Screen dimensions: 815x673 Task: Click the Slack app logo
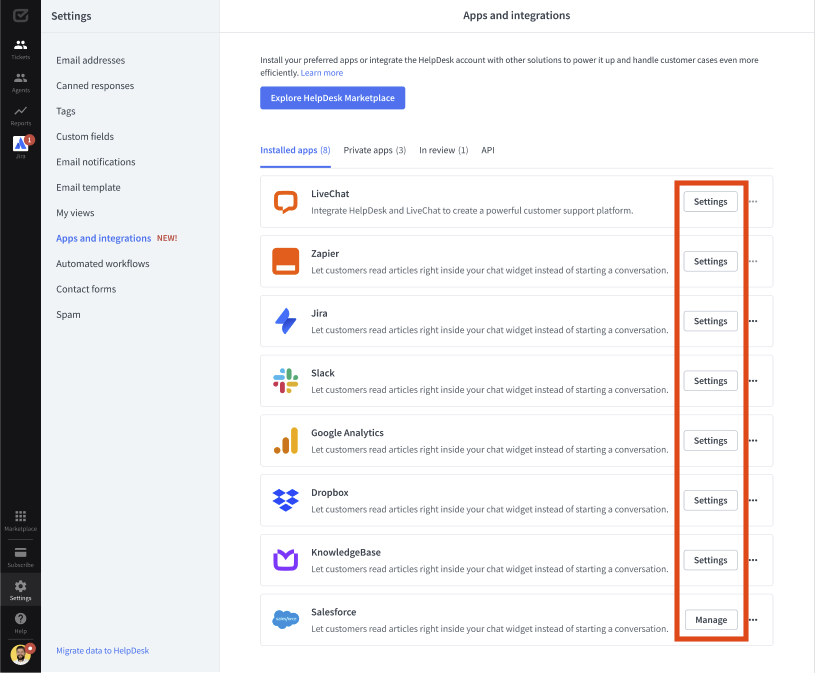(x=285, y=381)
